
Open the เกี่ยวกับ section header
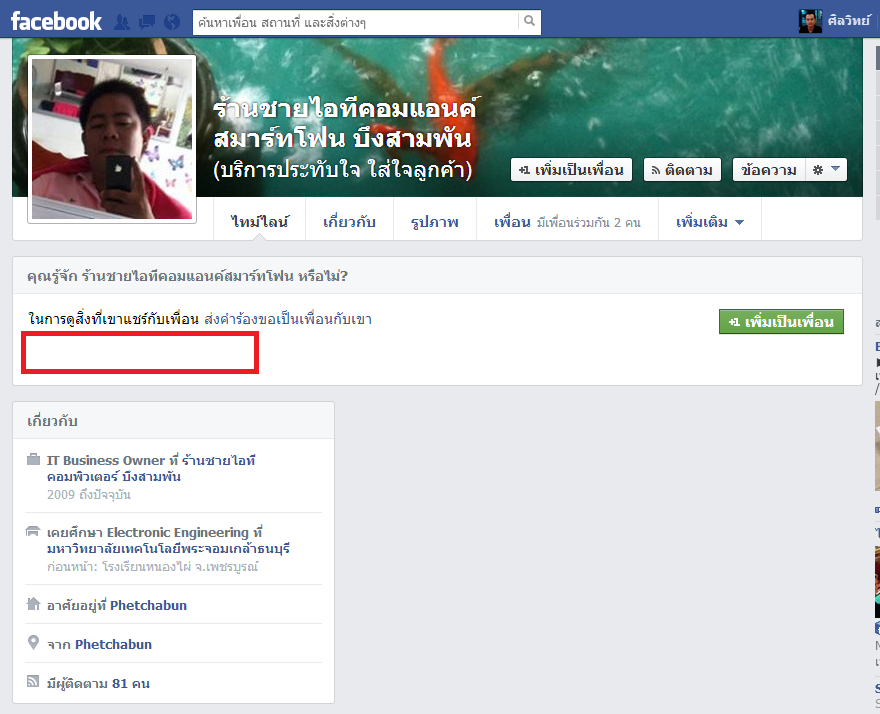coord(52,420)
